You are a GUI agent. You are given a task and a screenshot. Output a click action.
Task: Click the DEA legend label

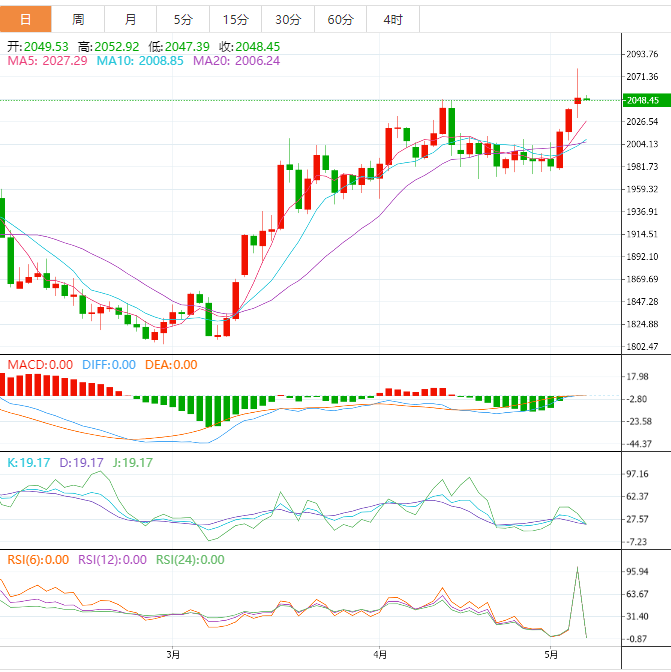click(170, 365)
